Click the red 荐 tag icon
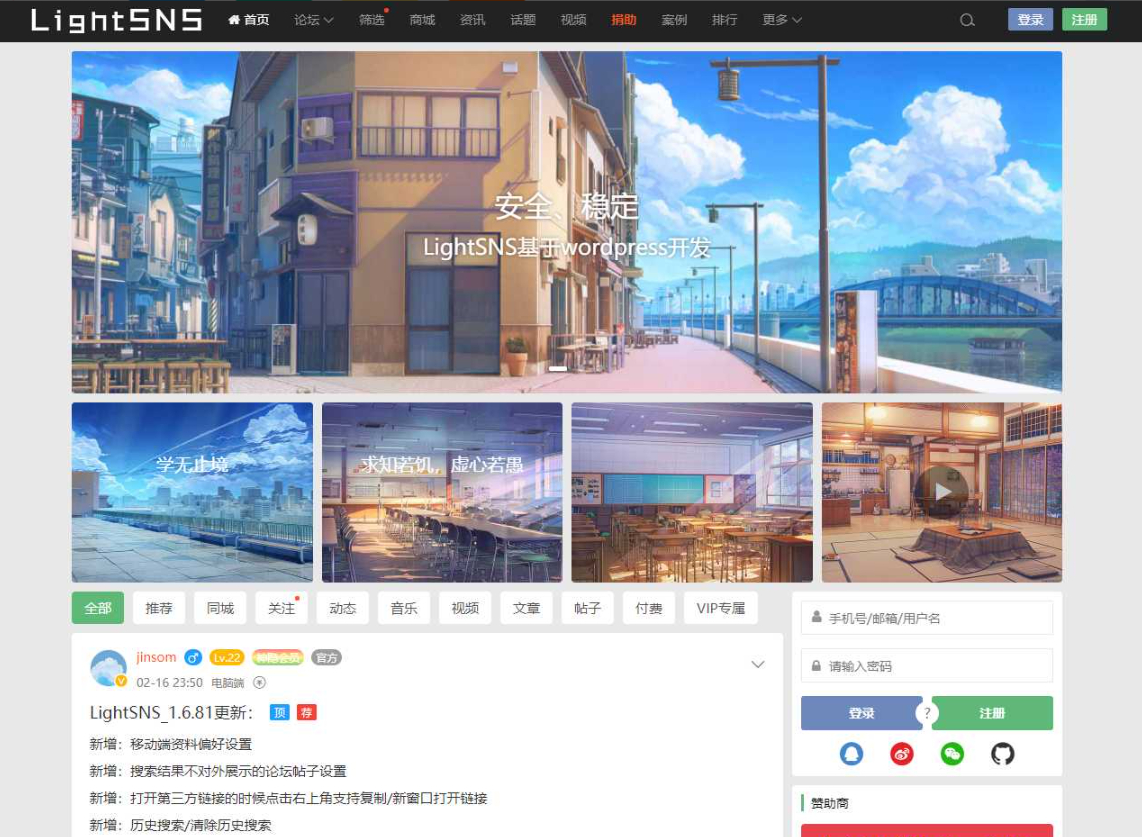This screenshot has height=837, width=1142. (307, 712)
